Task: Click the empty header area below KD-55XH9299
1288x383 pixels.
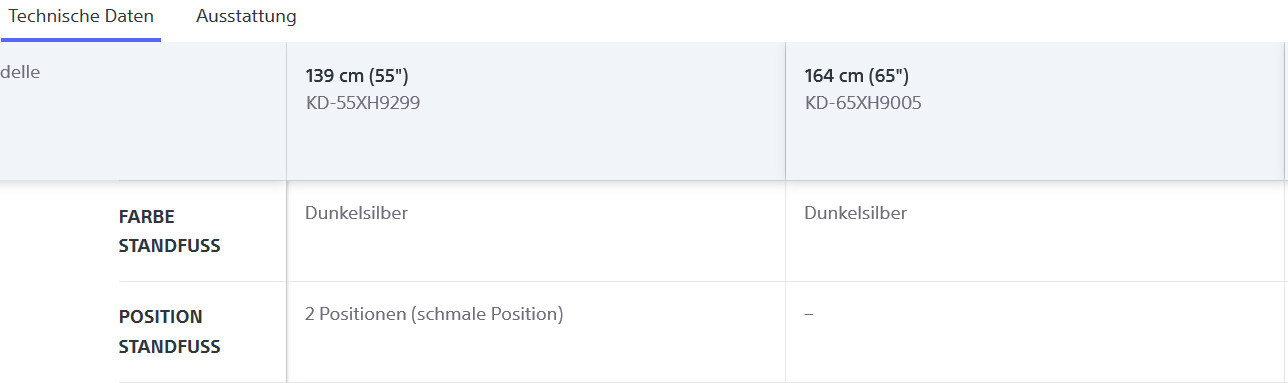Action: pos(535,147)
